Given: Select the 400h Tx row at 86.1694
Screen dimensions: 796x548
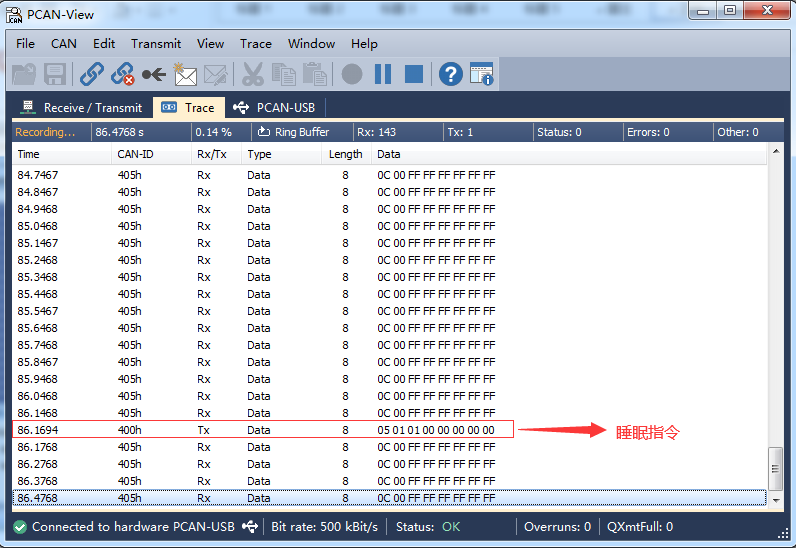Looking at the screenshot, I should pos(264,430).
